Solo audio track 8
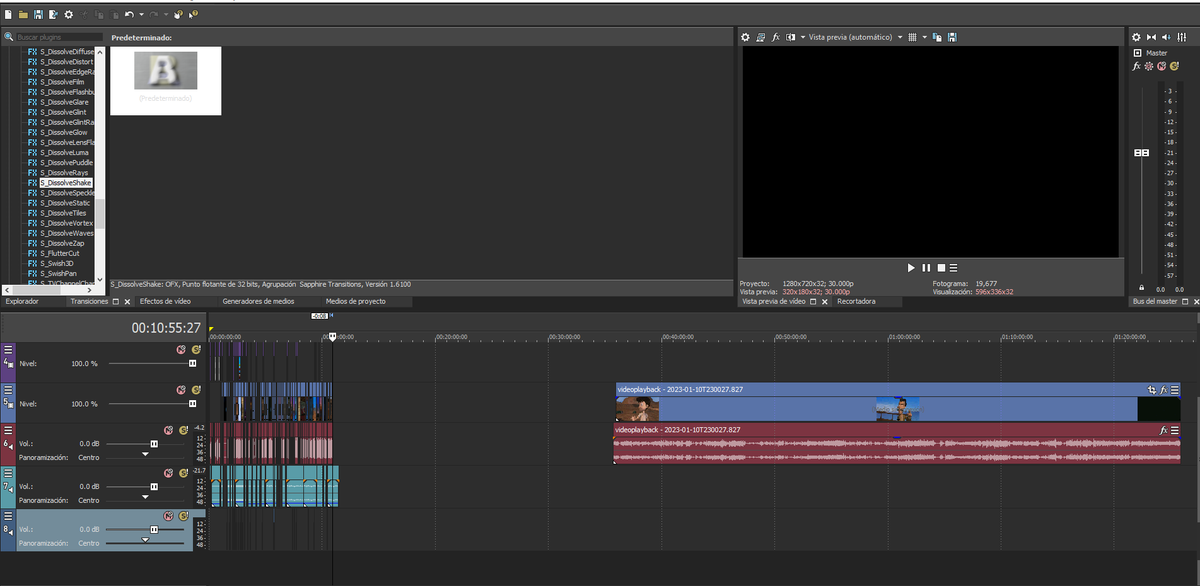This screenshot has height=586, width=1200. point(183,516)
